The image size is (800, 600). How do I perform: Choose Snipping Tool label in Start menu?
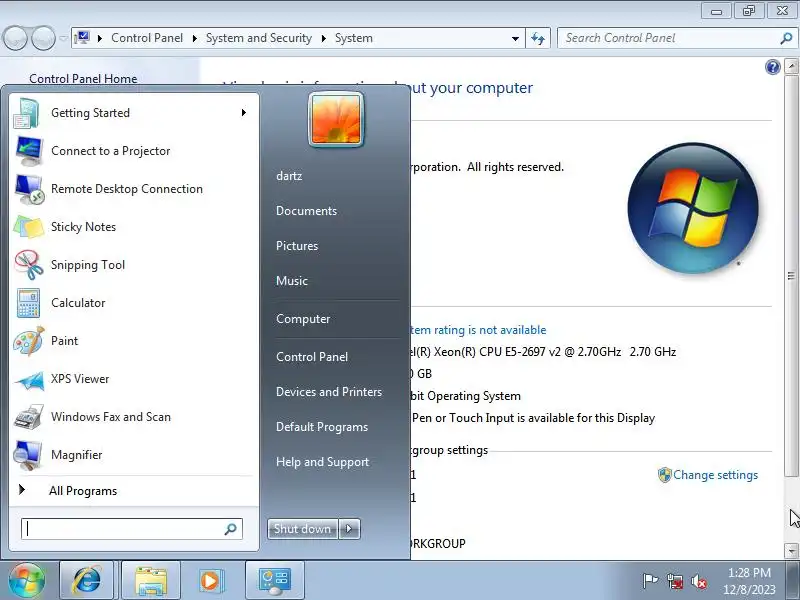[88, 265]
